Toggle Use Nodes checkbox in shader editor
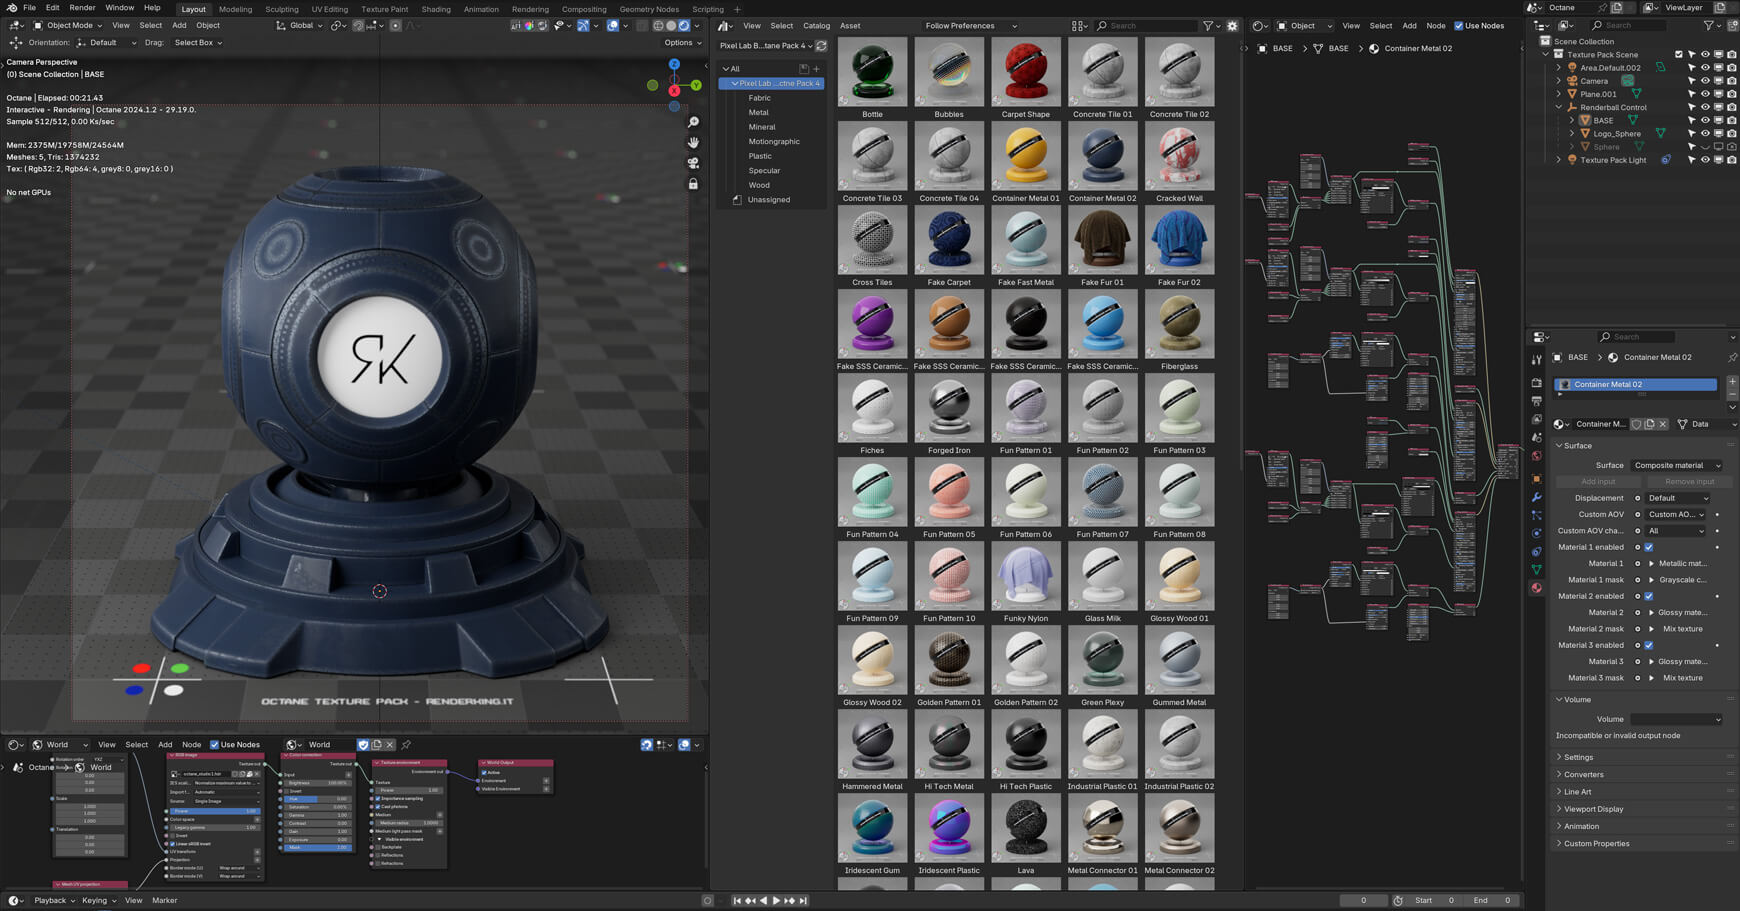 [1458, 26]
